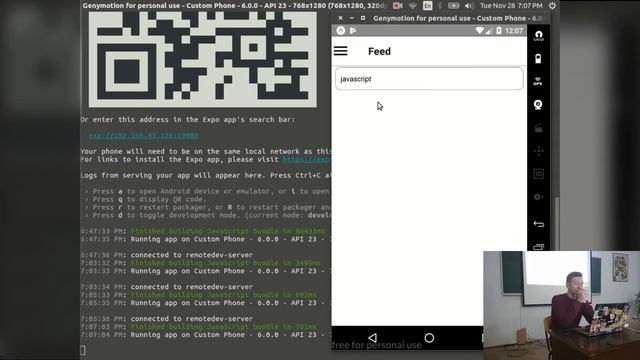Minimize the Genymotion emulator window
The height and width of the screenshot is (360, 640).
coord(351,18)
